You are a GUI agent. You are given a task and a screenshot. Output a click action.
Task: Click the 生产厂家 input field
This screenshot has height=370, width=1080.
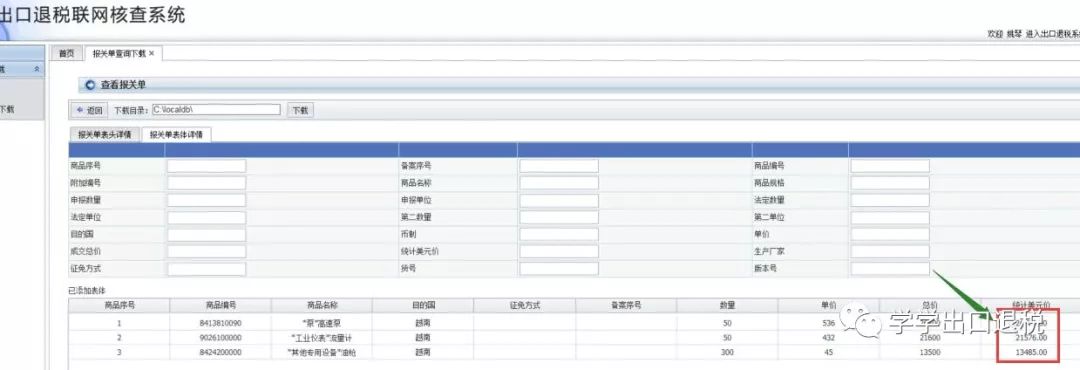click(x=890, y=251)
